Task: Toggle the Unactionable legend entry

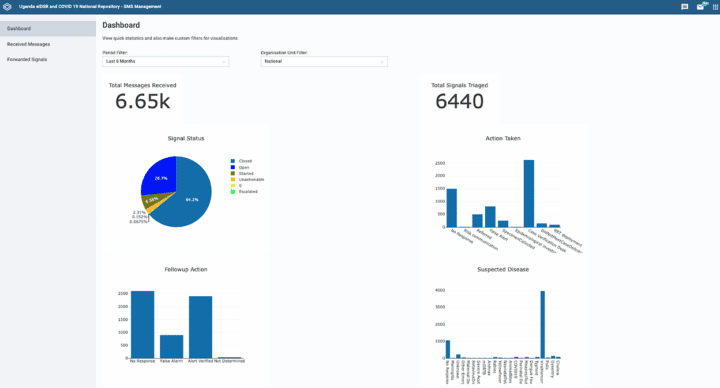Action: coord(247,180)
